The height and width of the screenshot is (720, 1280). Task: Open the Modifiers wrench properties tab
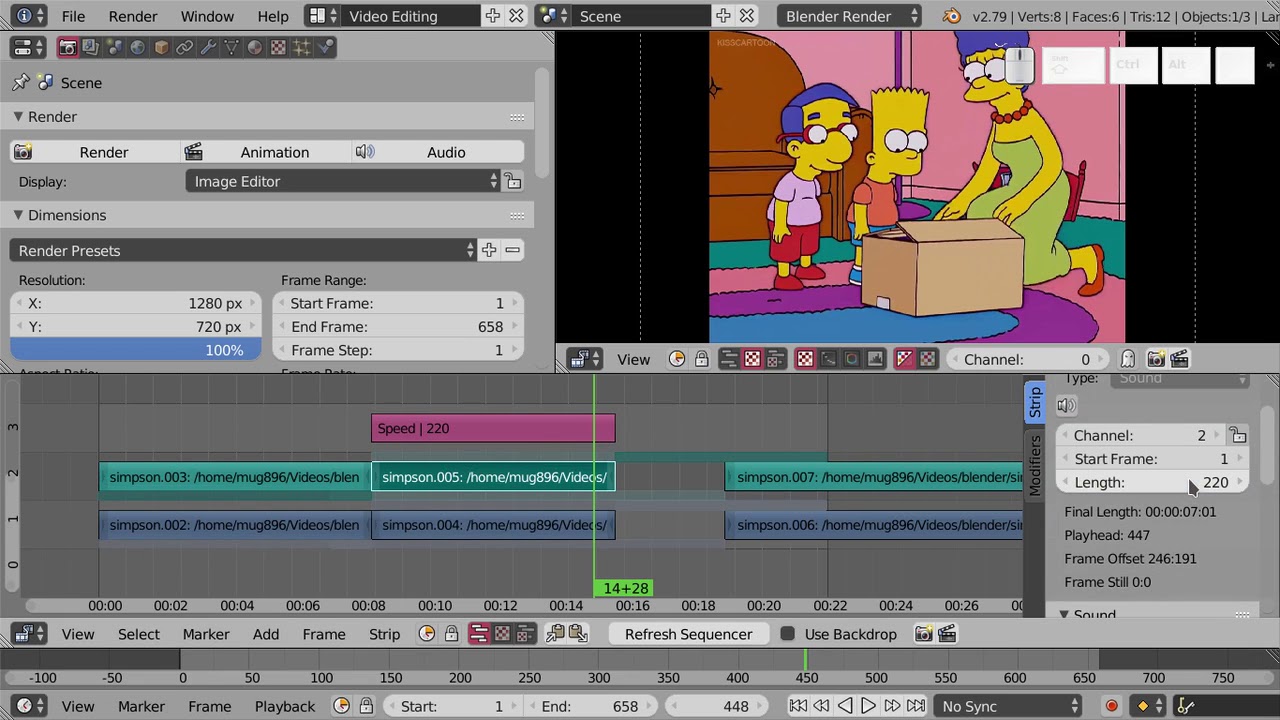(x=208, y=47)
